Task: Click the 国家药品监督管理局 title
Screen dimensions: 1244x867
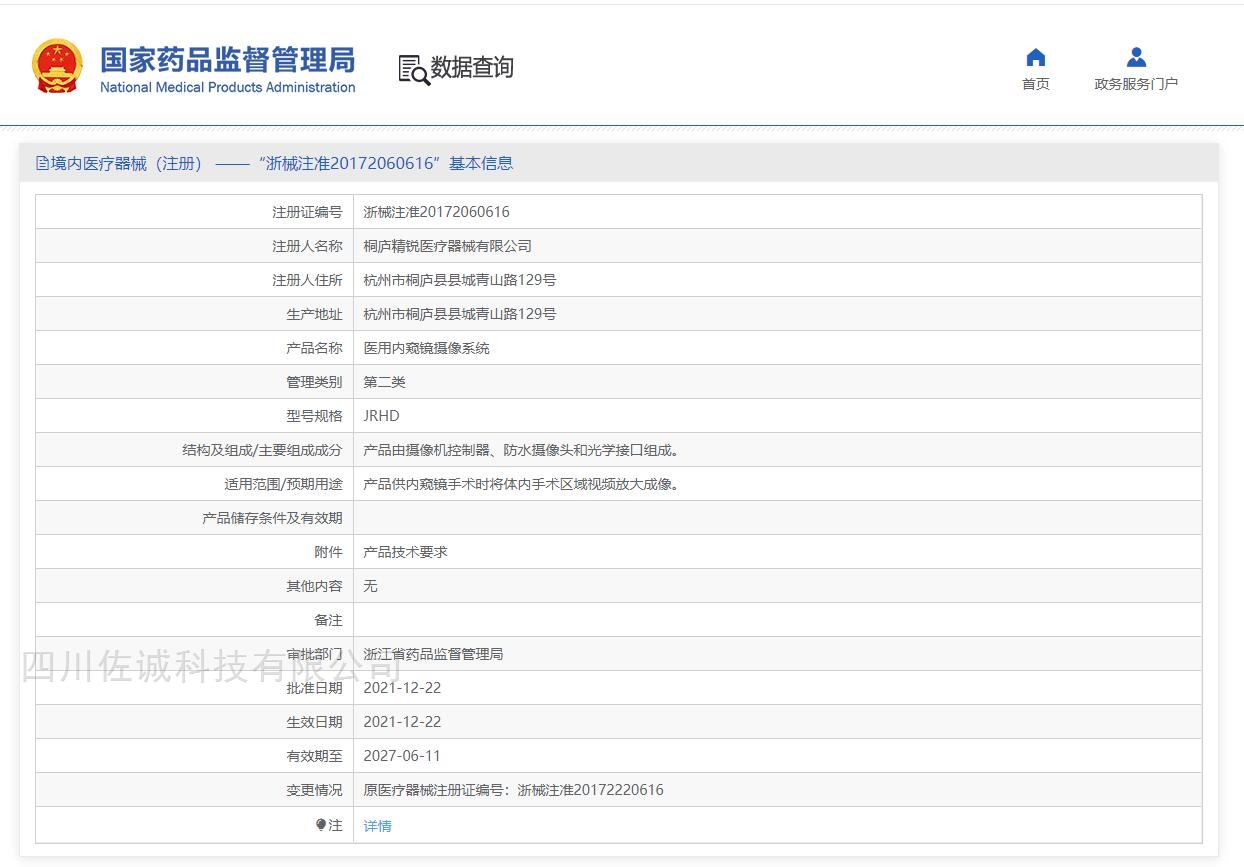Action: [x=228, y=59]
